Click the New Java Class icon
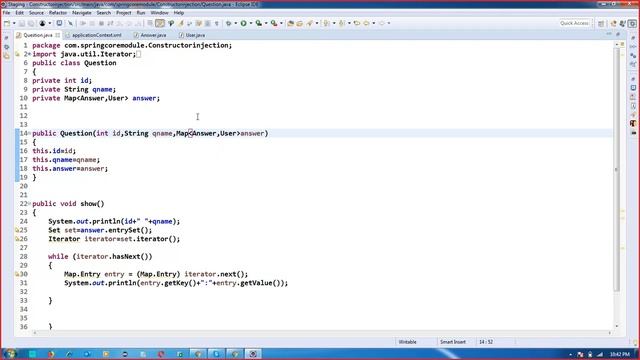The image size is (640, 360). click(300, 23)
